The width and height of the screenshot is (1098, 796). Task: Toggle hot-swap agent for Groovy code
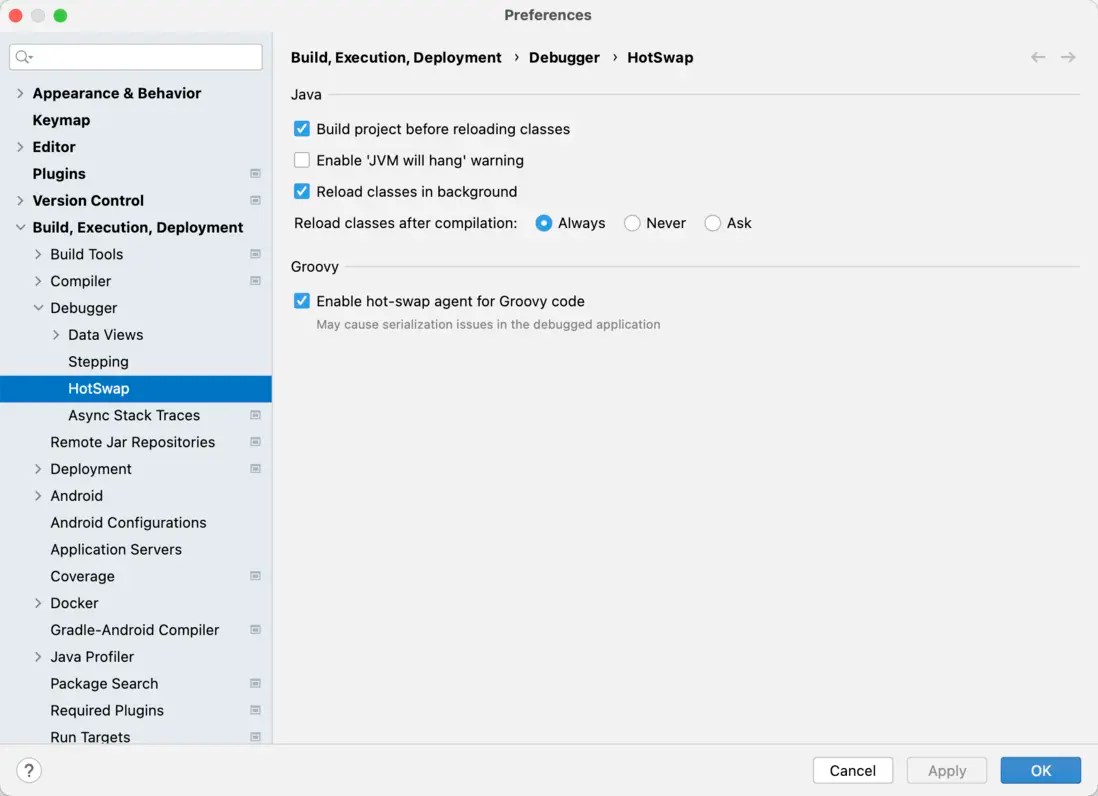302,301
